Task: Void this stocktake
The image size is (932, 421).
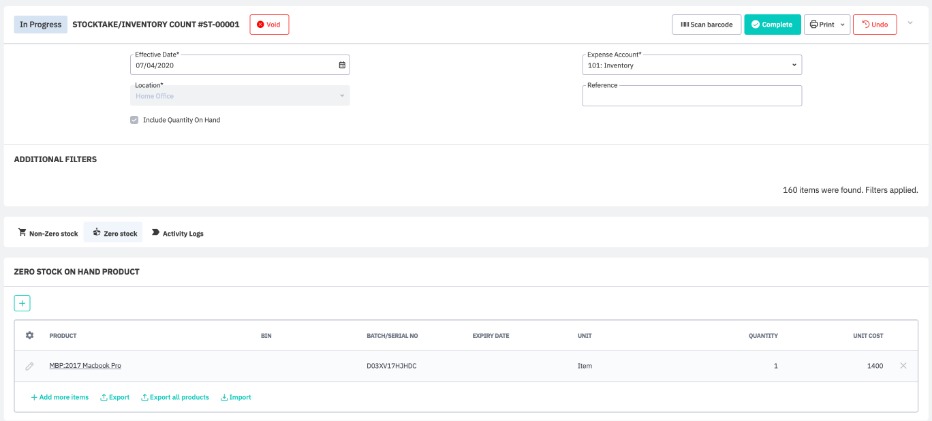Action: click(269, 24)
